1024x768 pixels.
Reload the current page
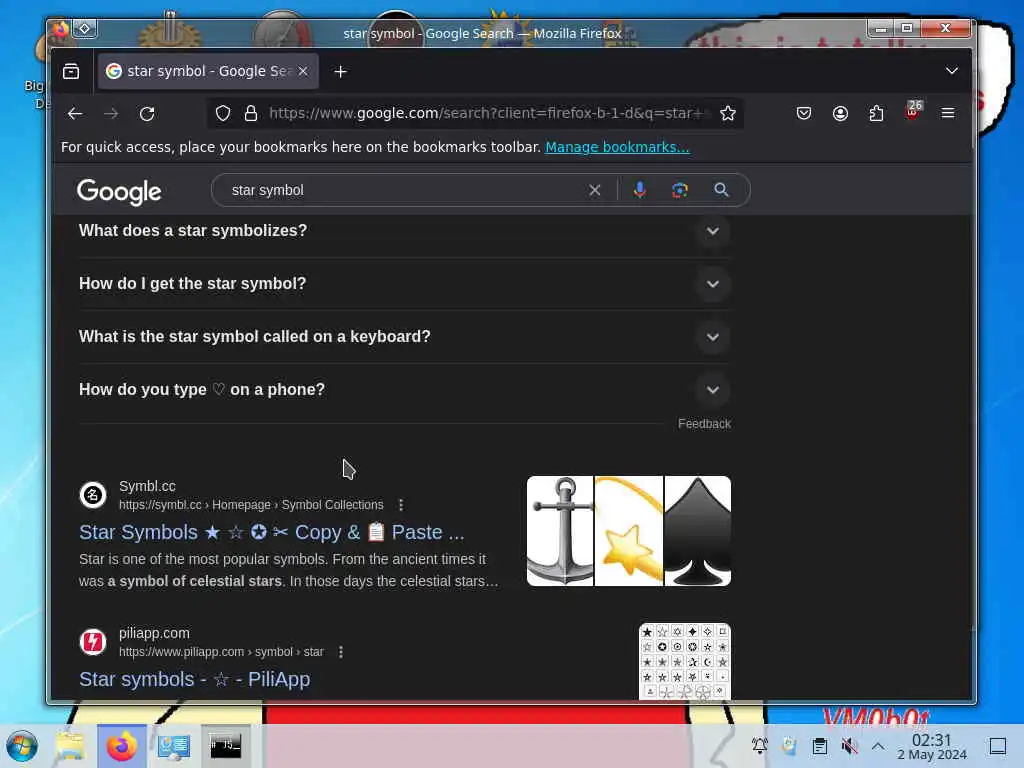click(147, 114)
